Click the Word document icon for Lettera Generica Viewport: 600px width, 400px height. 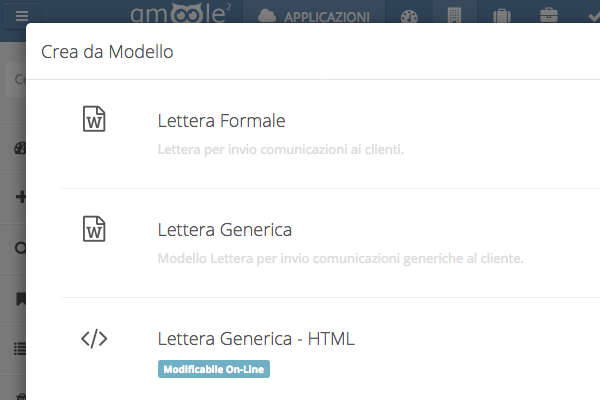94,229
